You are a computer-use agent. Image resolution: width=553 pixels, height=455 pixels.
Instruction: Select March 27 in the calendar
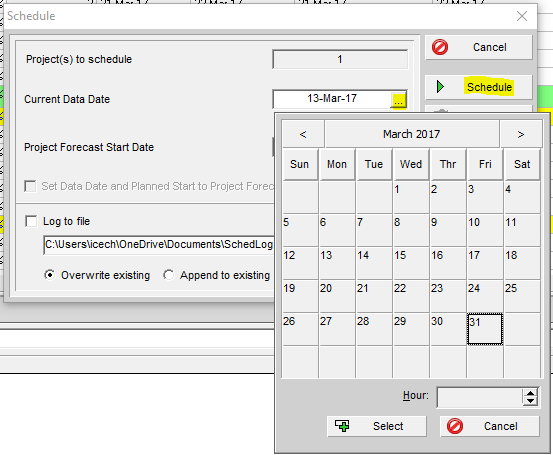click(337, 329)
